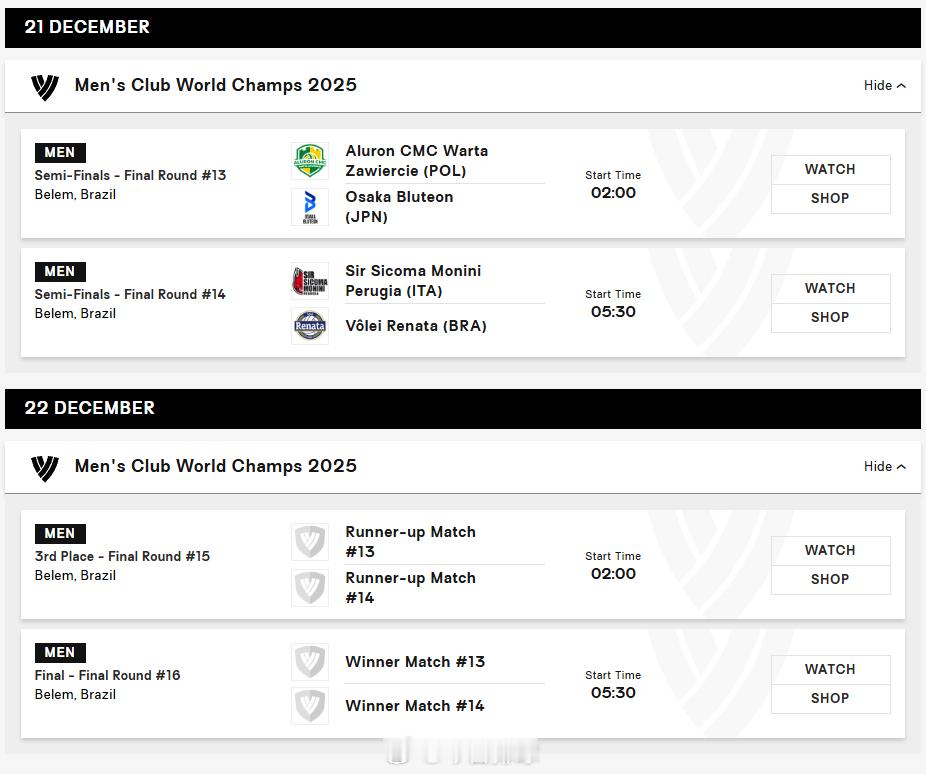
Task: Watch the Perugia vs Vôlei Renata semi-final
Action: point(830,289)
